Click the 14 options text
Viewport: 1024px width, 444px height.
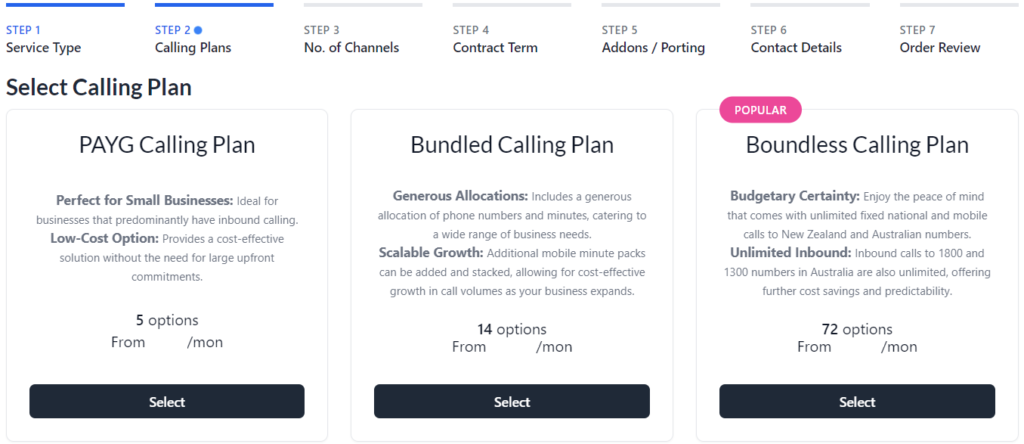512,329
